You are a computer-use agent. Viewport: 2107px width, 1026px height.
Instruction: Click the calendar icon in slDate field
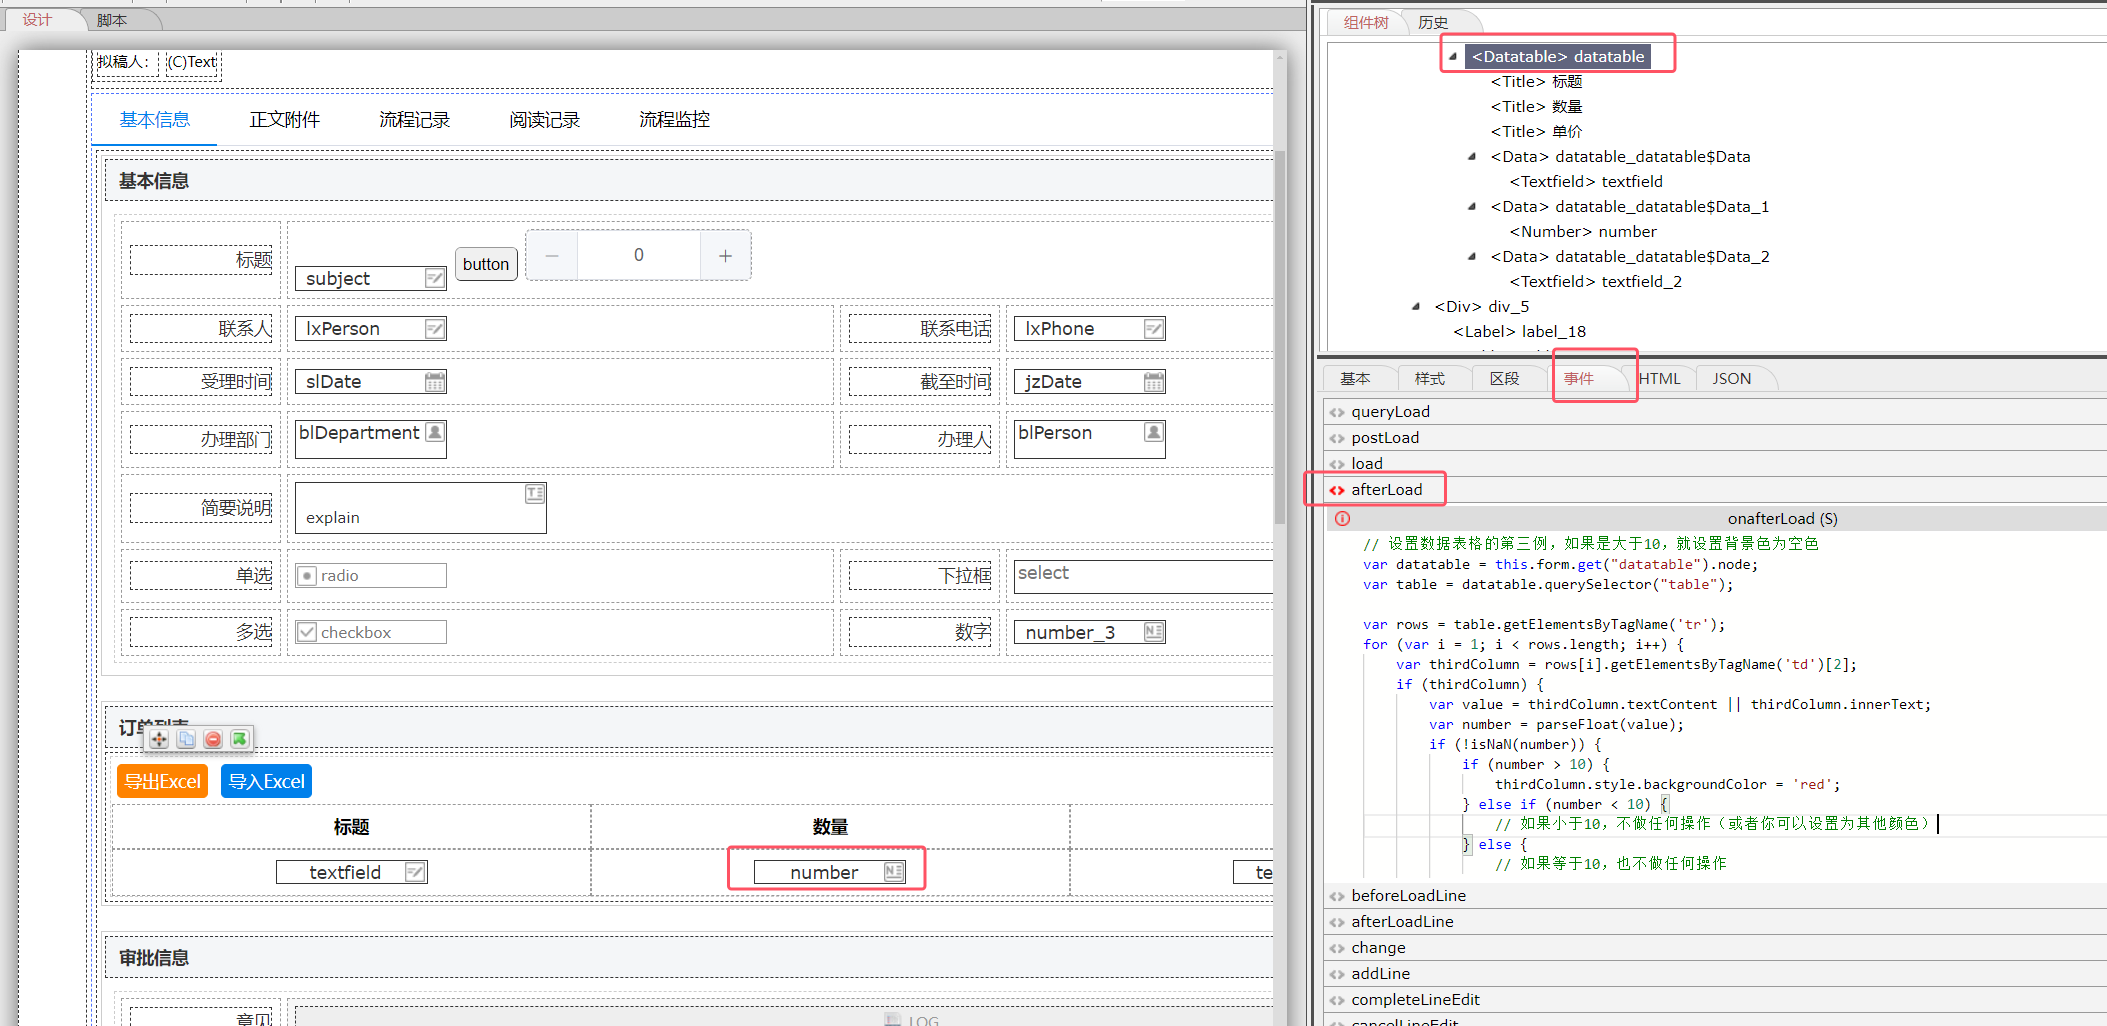coord(434,382)
